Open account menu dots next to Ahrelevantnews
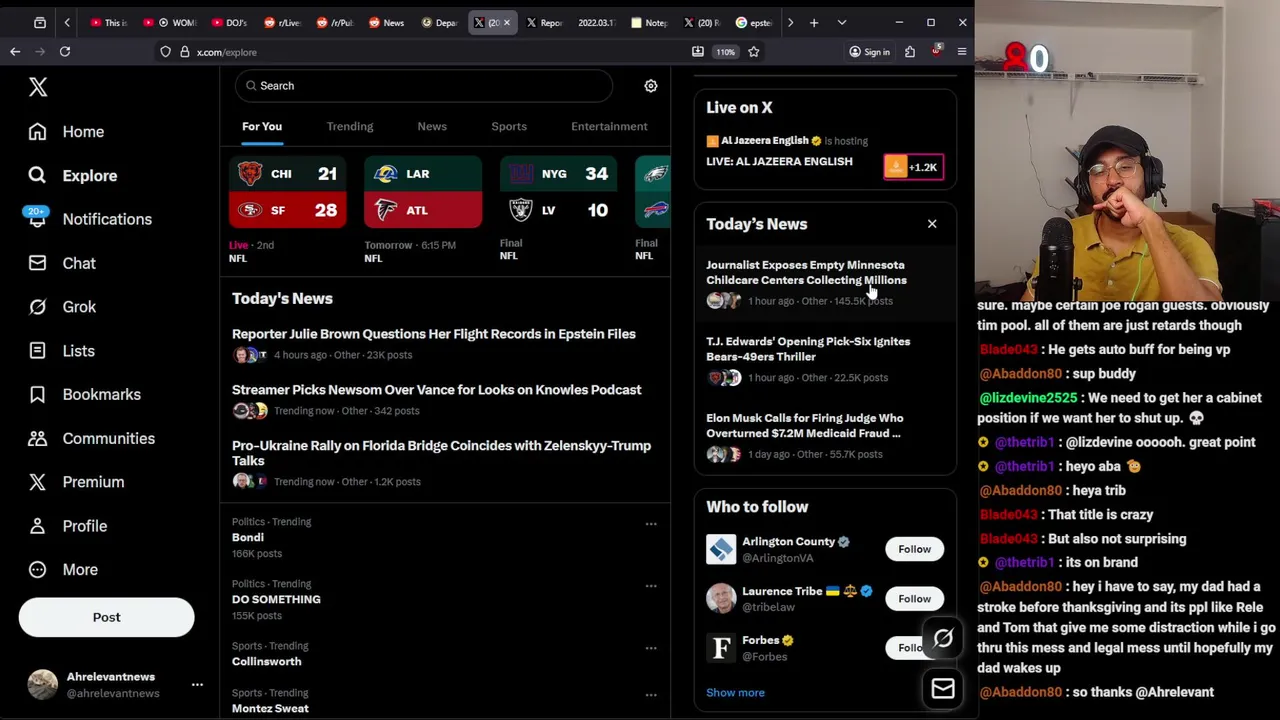 [197, 685]
